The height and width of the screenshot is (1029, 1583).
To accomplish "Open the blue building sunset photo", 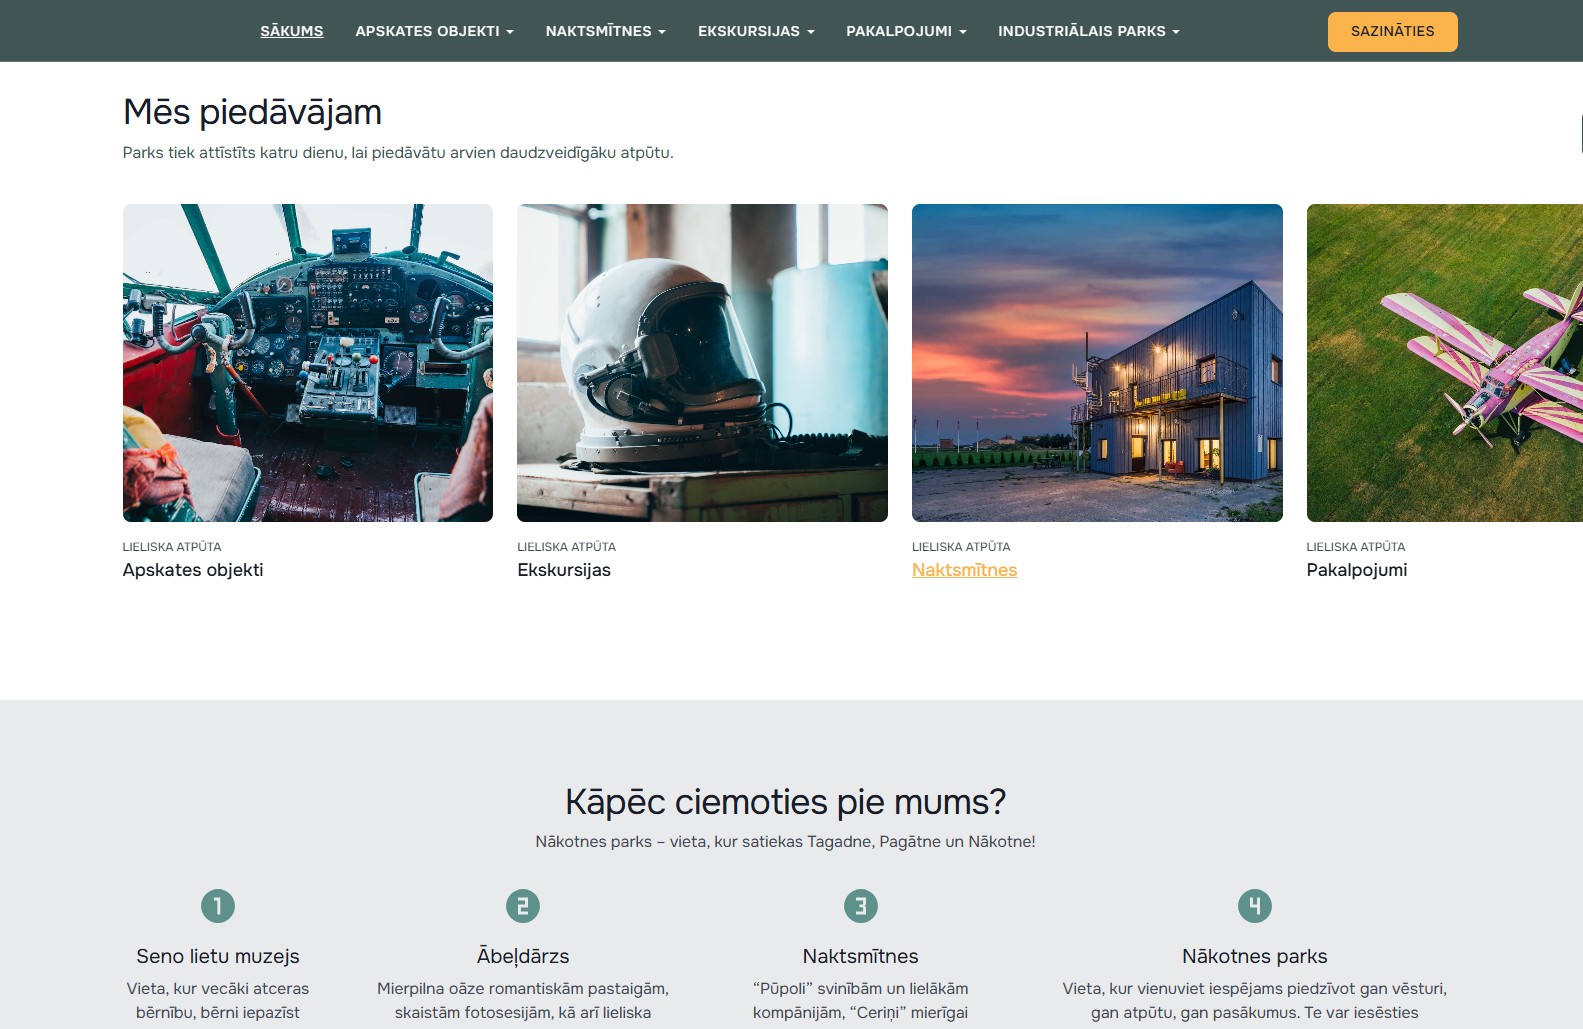I will click(1097, 363).
